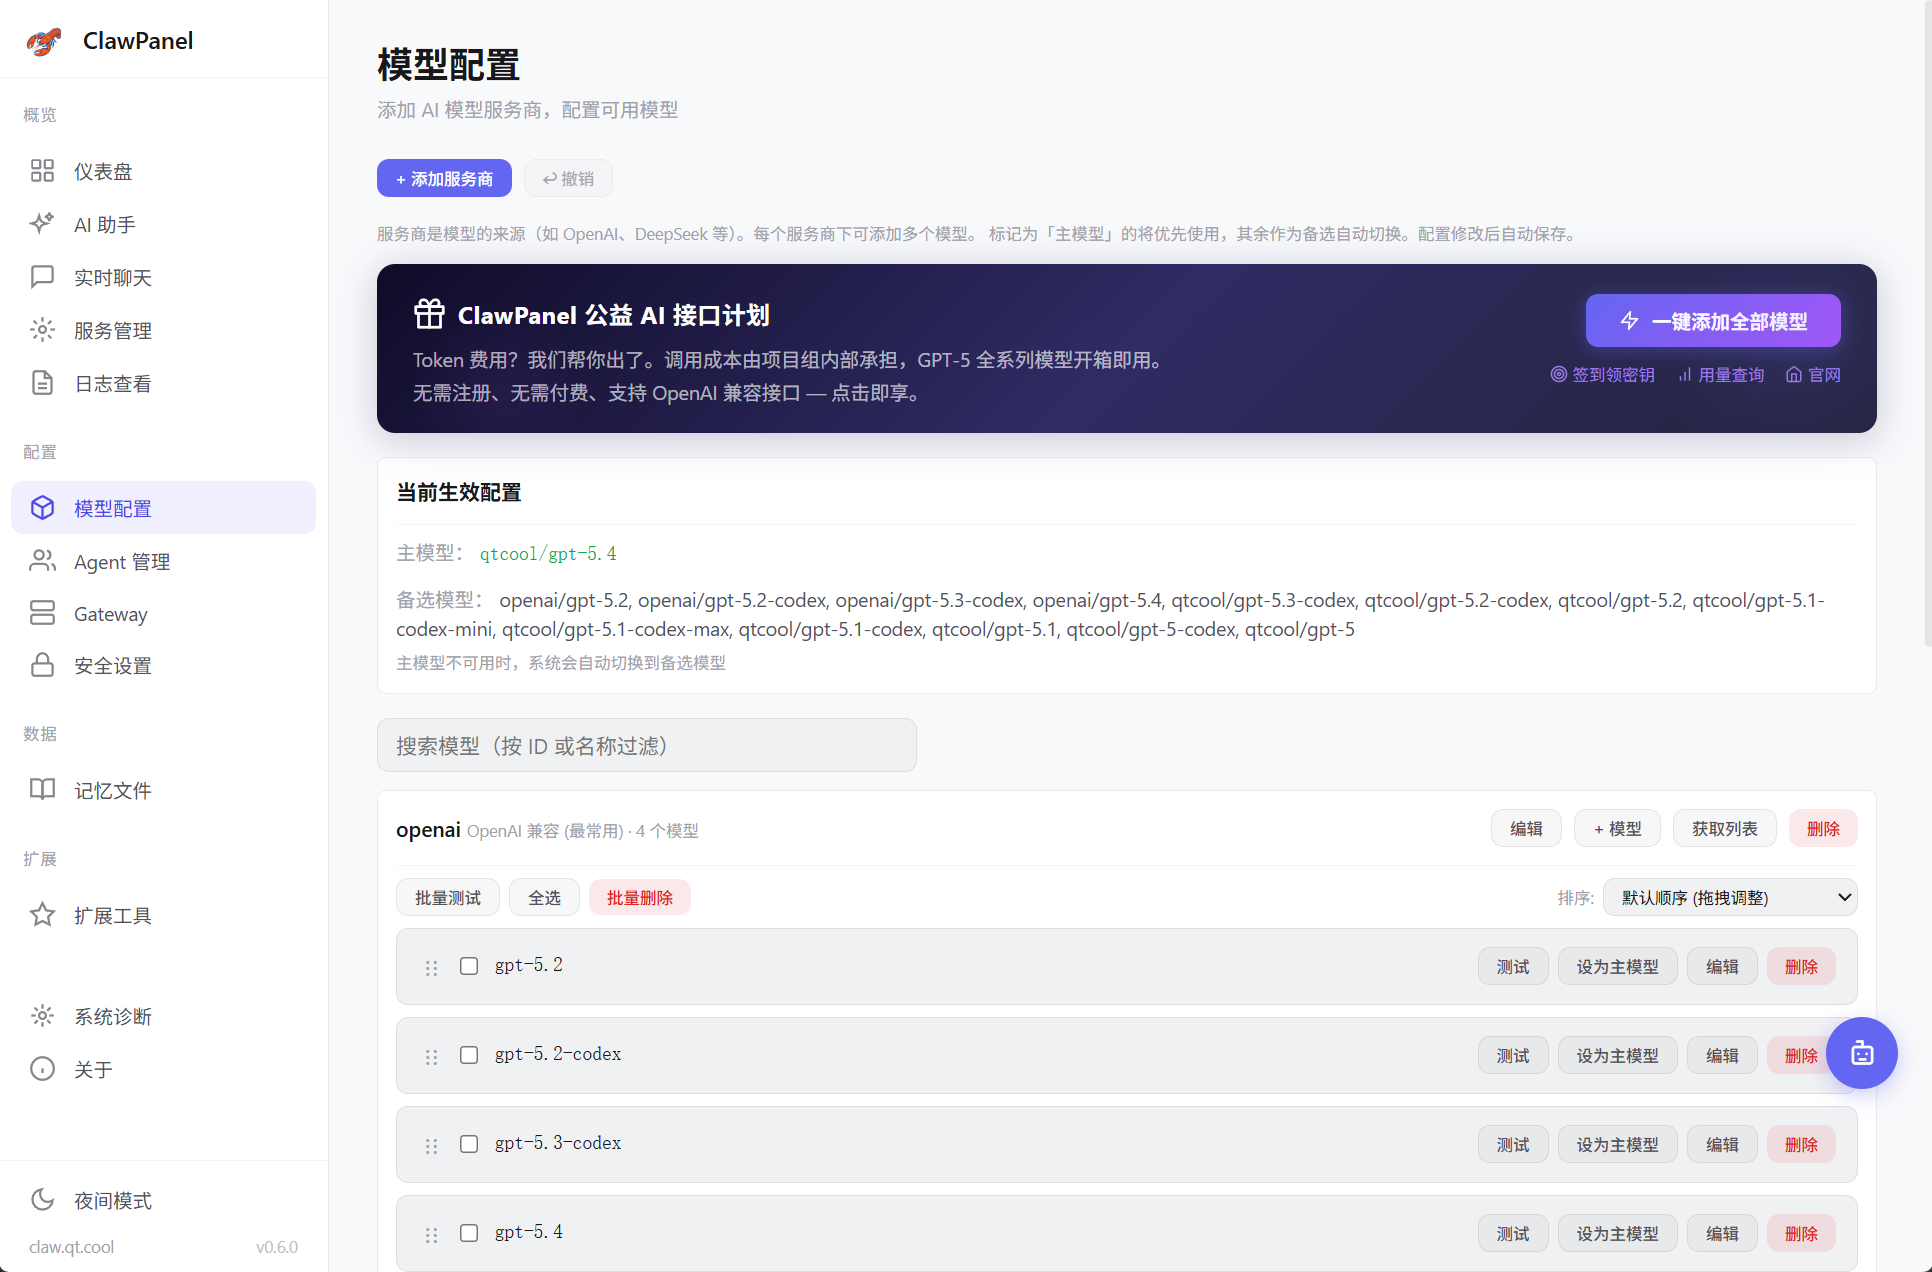Select 服务管理 in the sidebar
1932x1272 pixels.
click(112, 330)
